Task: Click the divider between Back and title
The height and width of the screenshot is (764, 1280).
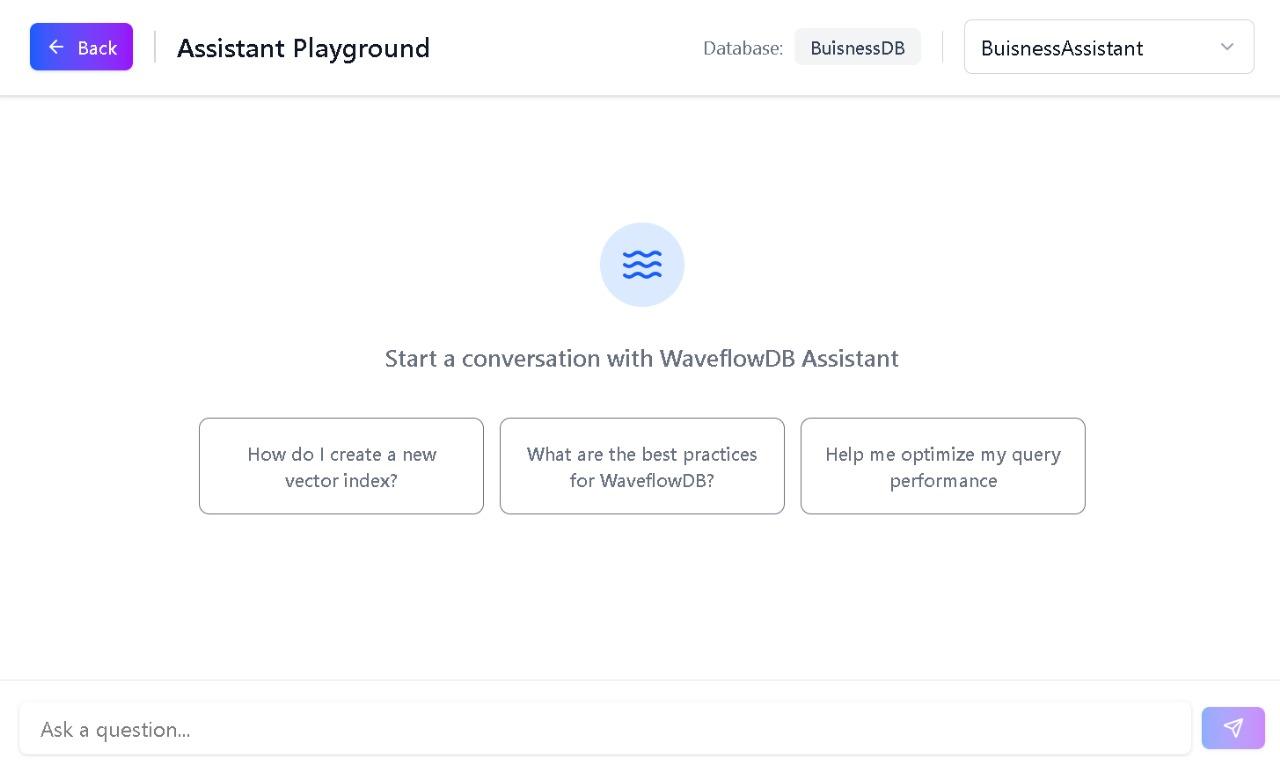Action: click(x=155, y=47)
